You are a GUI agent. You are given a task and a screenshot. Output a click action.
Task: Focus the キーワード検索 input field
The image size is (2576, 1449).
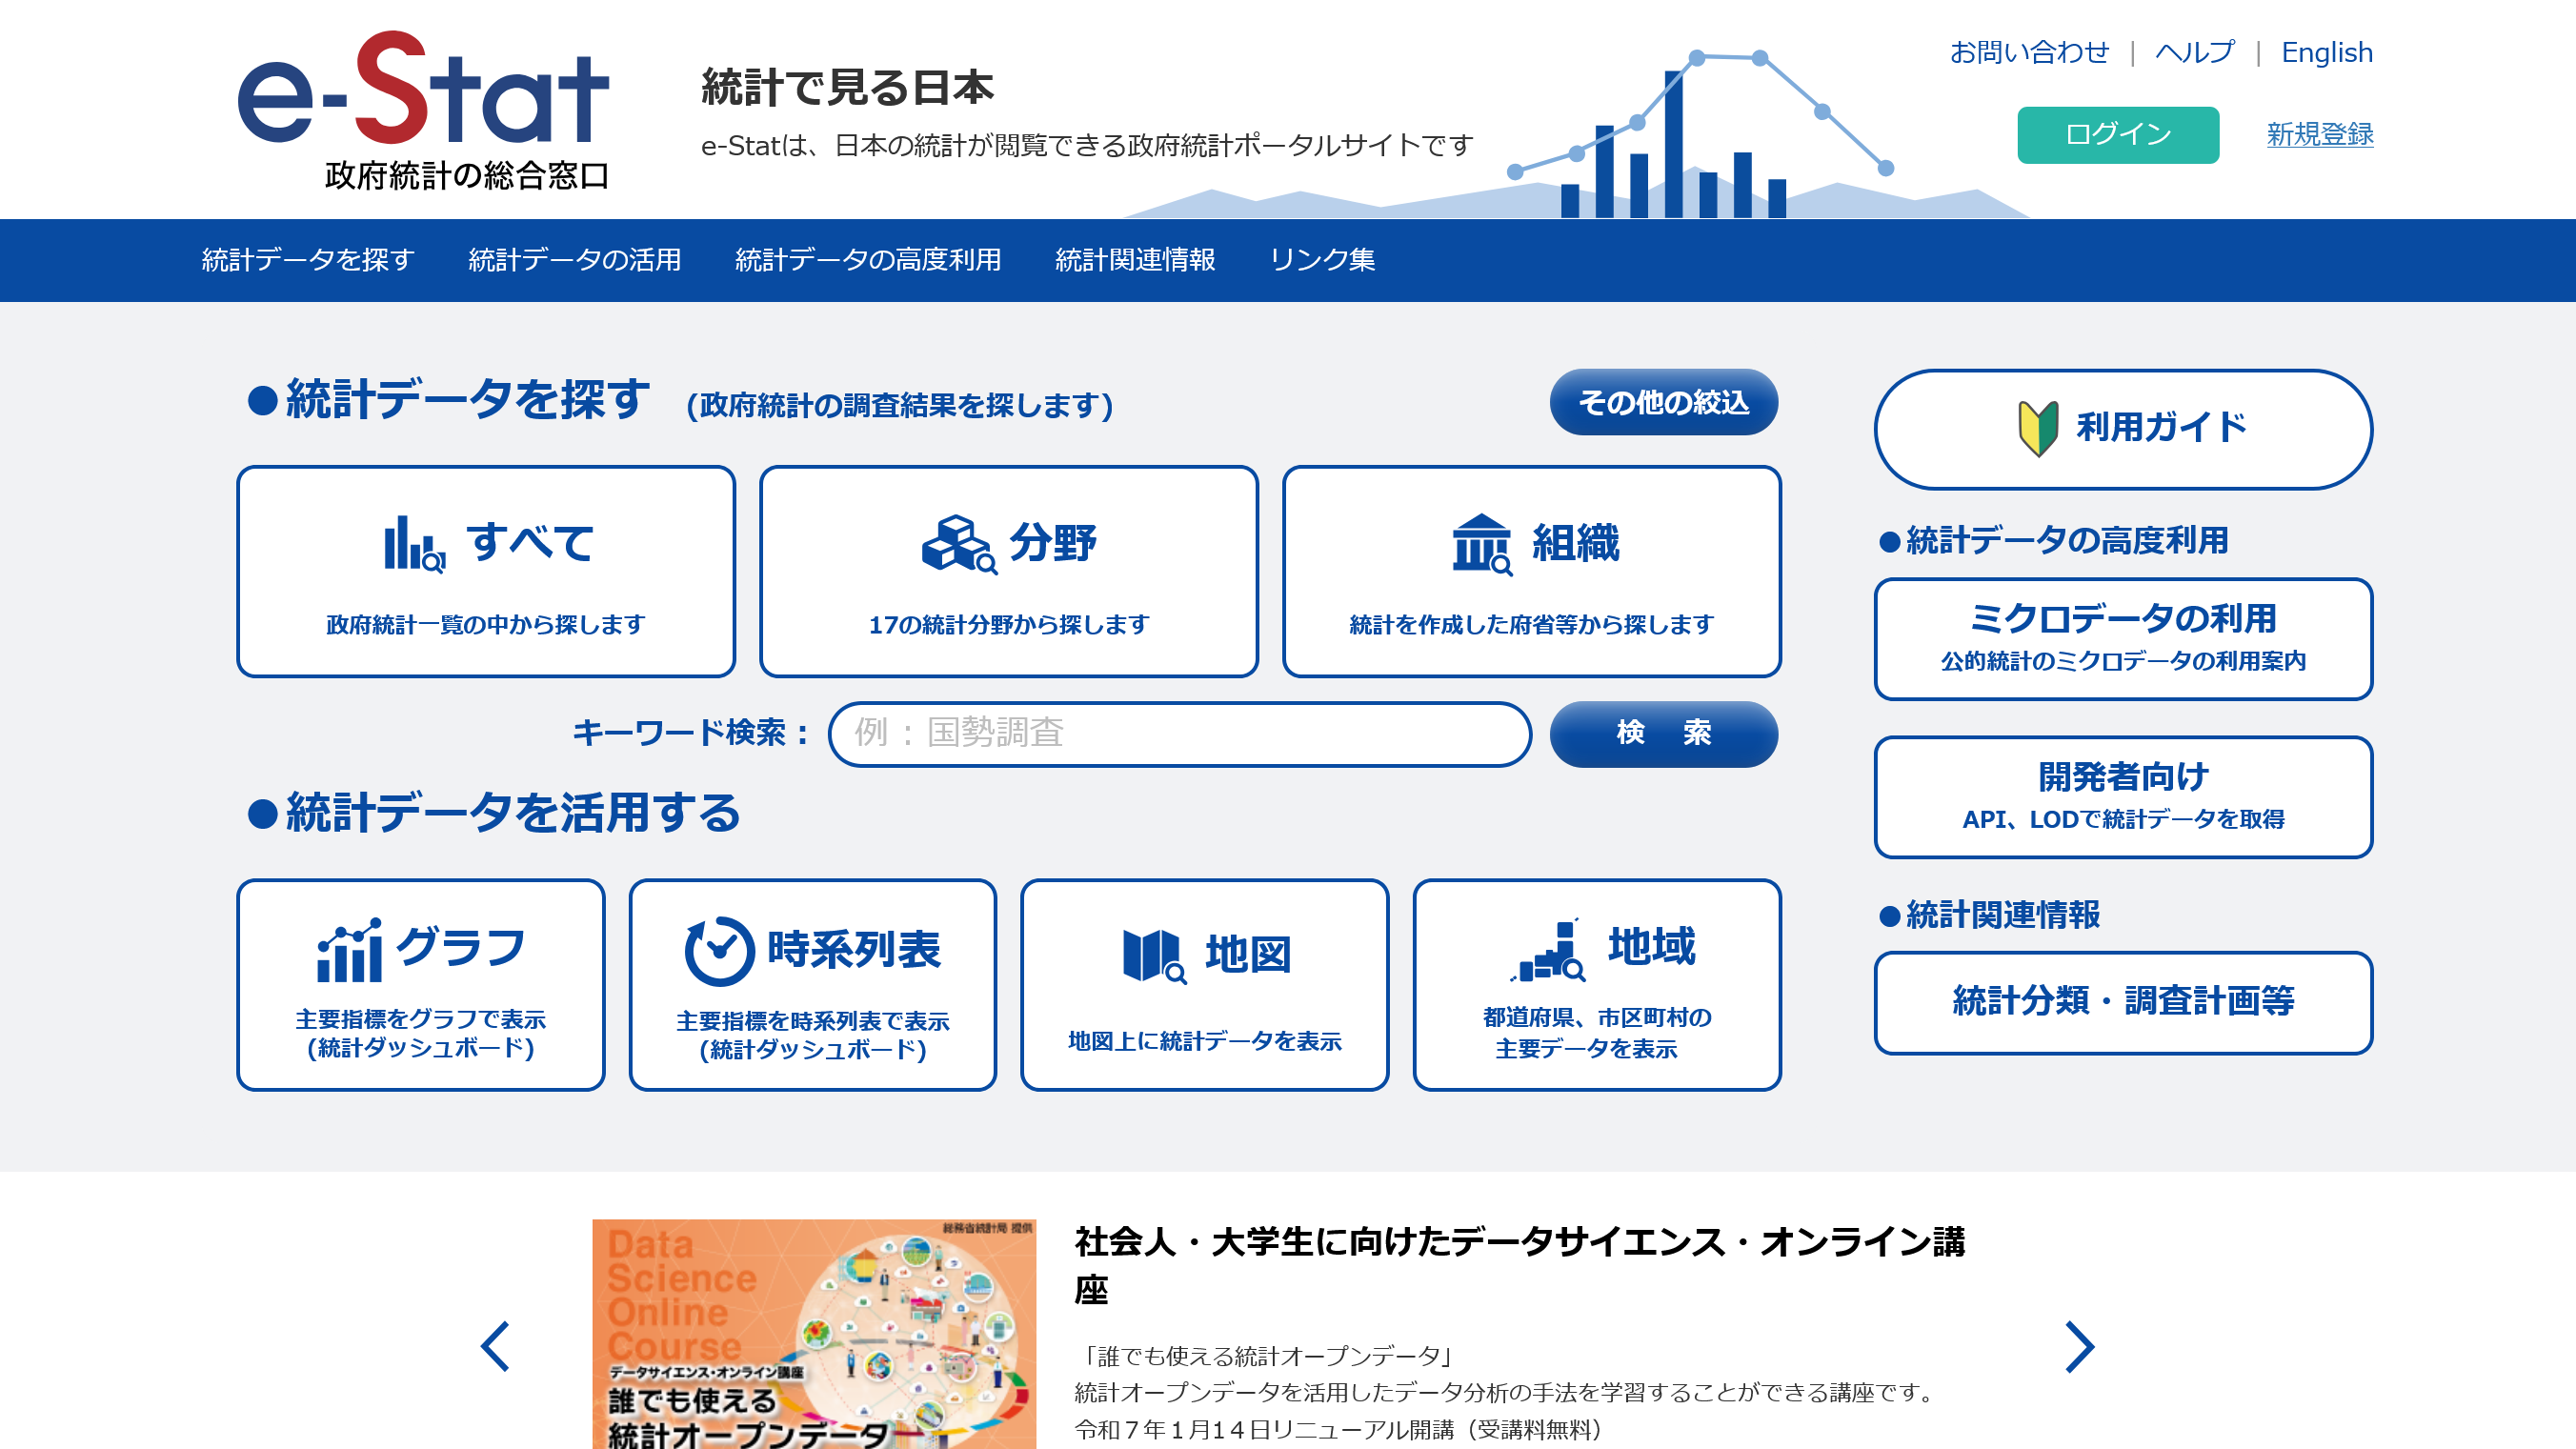click(1179, 734)
